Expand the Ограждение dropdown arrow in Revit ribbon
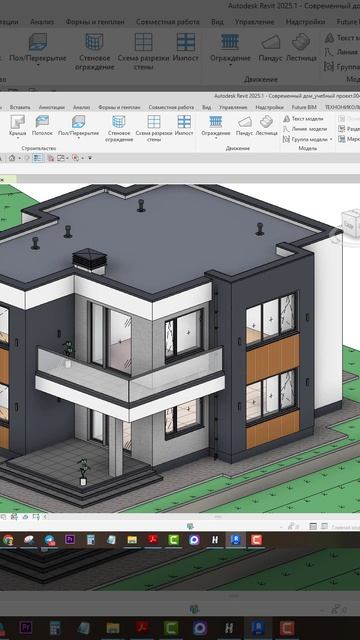The height and width of the screenshot is (640, 360). [216, 138]
